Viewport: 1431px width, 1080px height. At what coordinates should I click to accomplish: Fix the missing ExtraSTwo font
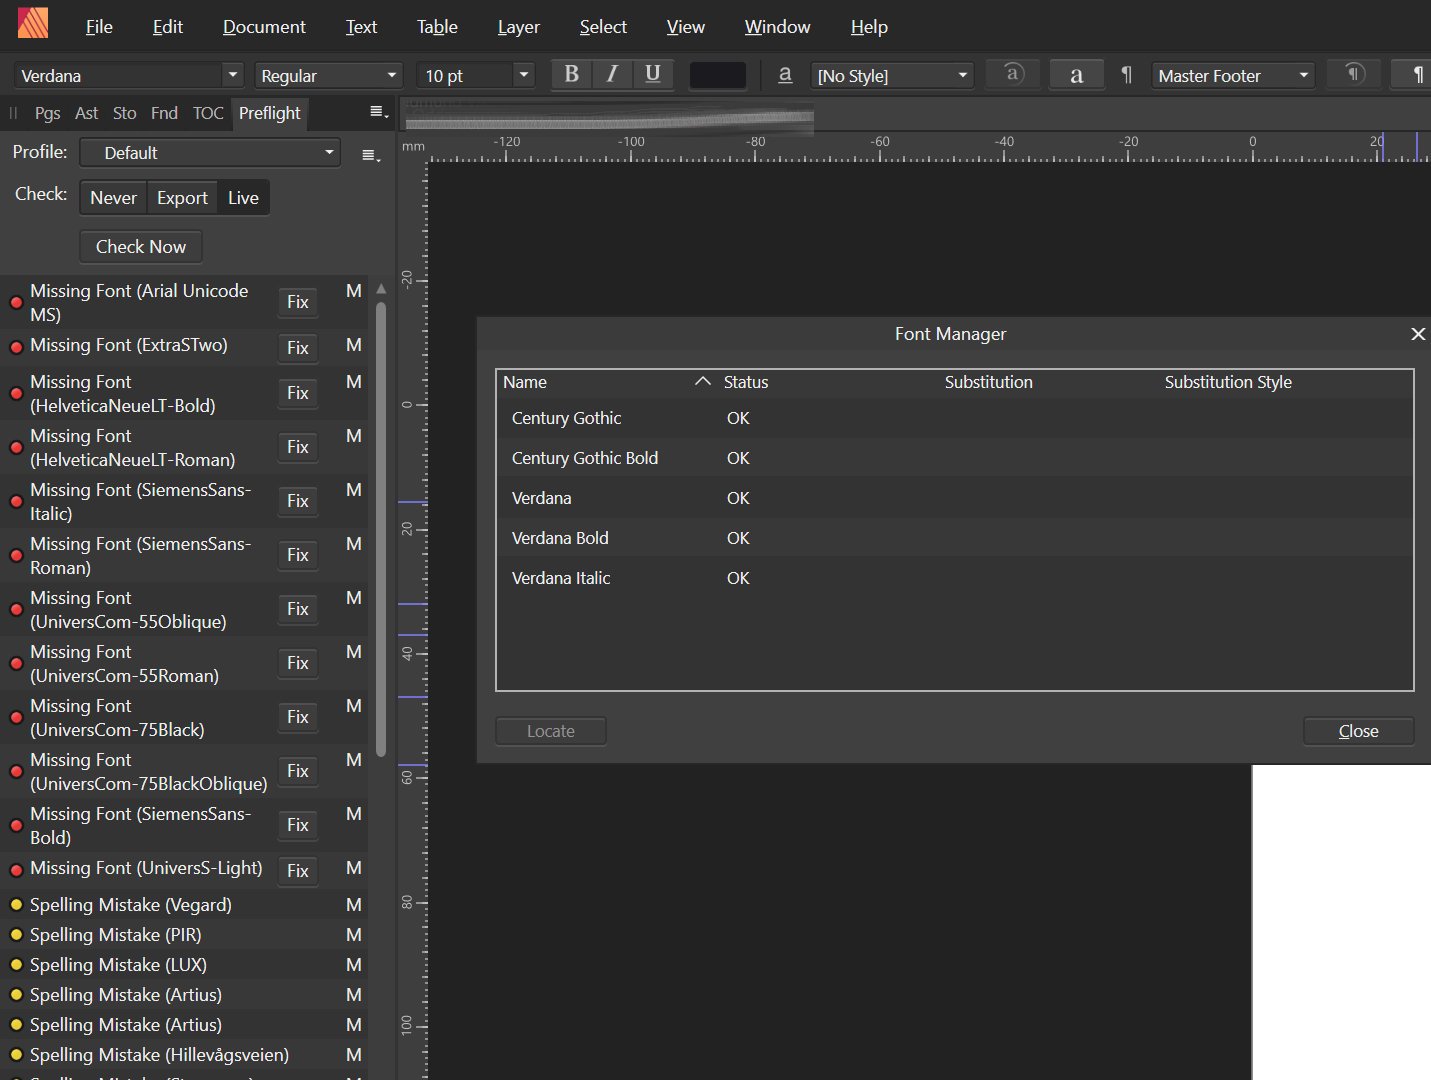pos(298,348)
